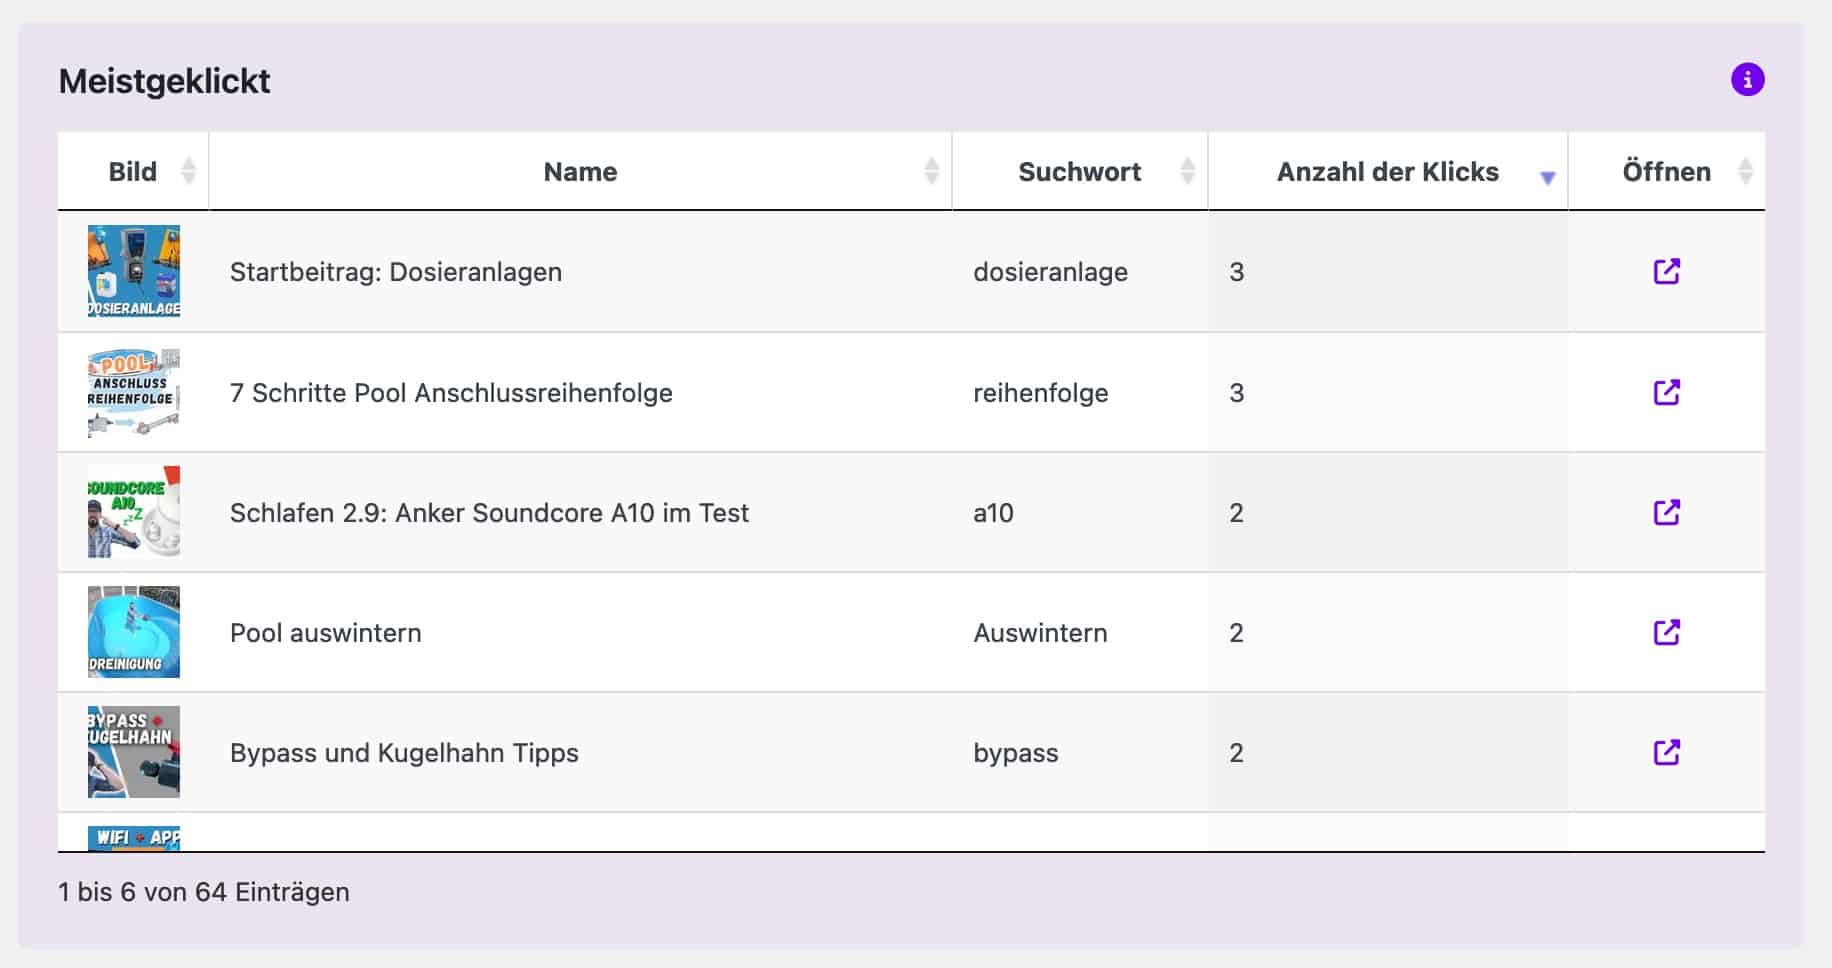Open link icon for 7 Schritte Pool Anschlussreihenfolge

click(1666, 392)
